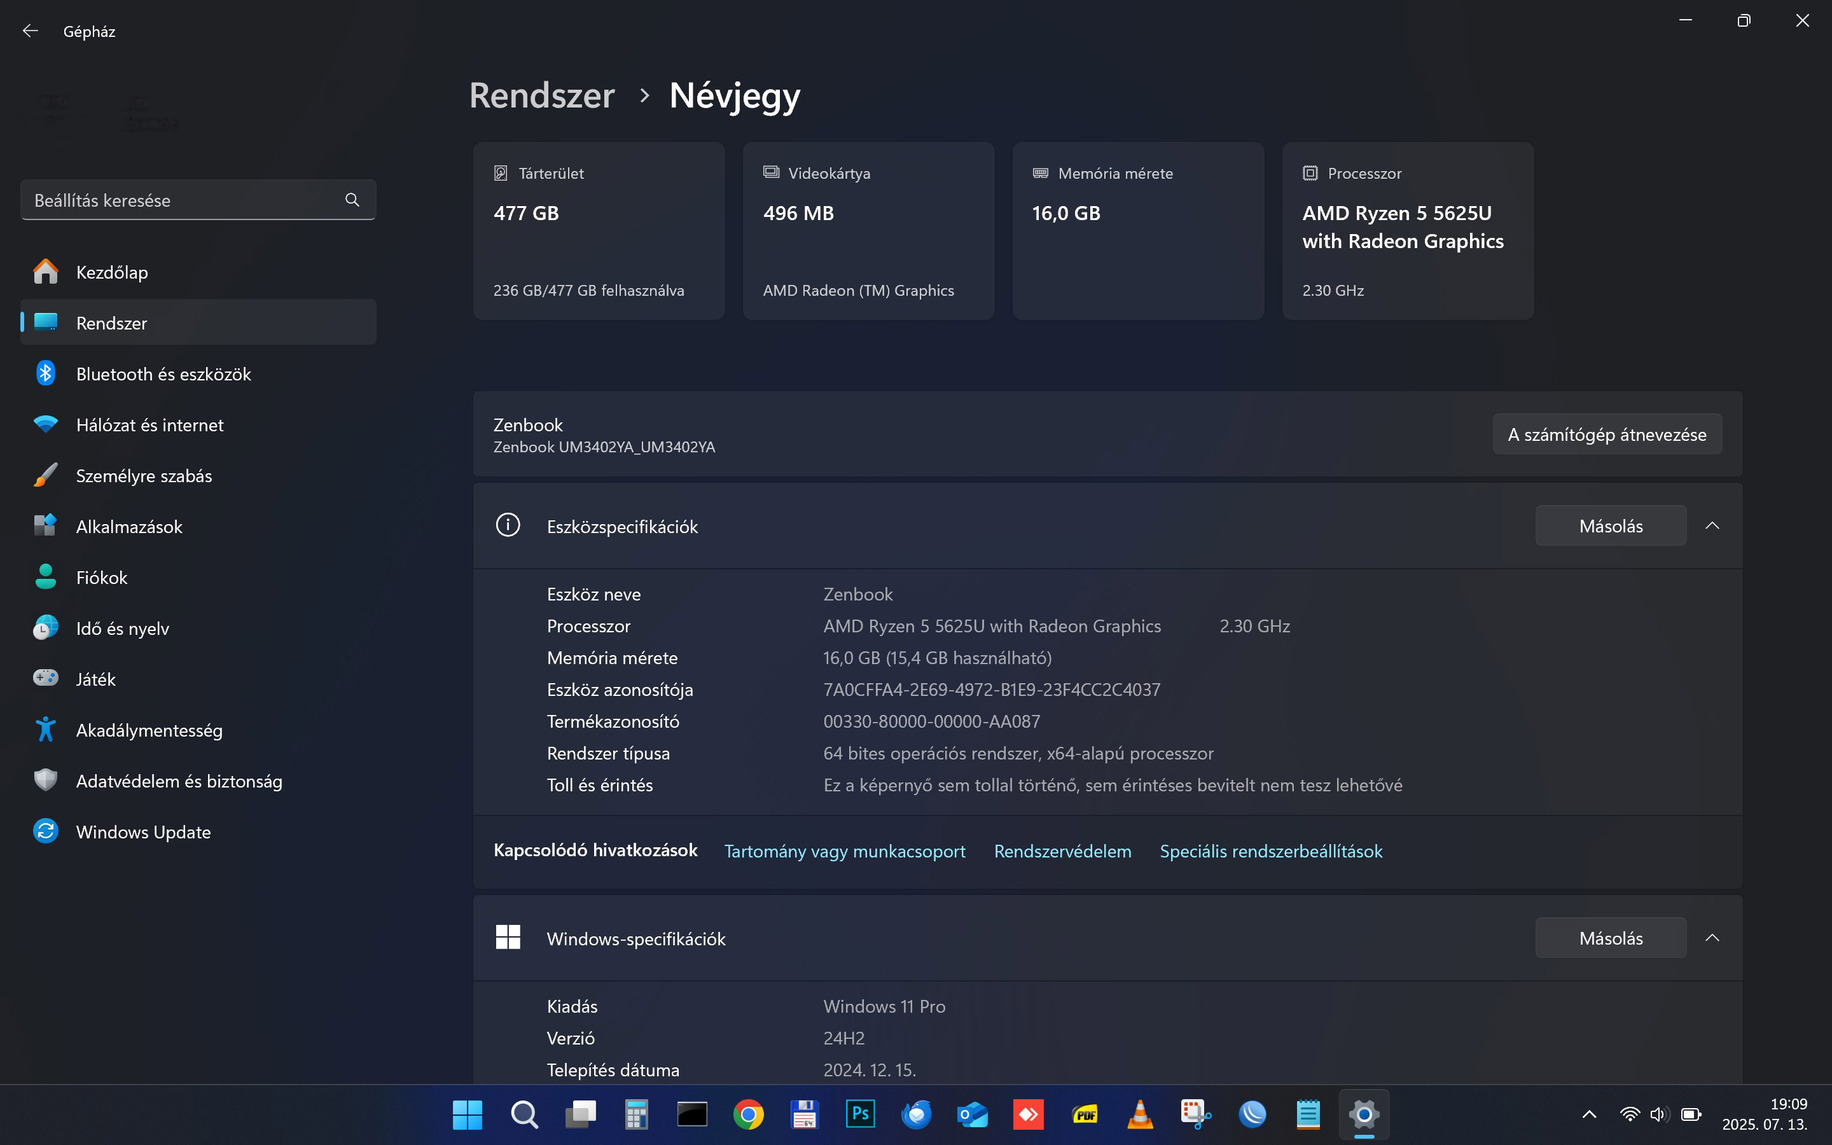The height and width of the screenshot is (1145, 1832).
Task: Open the Wi-Fi network tray icon
Action: (x=1630, y=1114)
